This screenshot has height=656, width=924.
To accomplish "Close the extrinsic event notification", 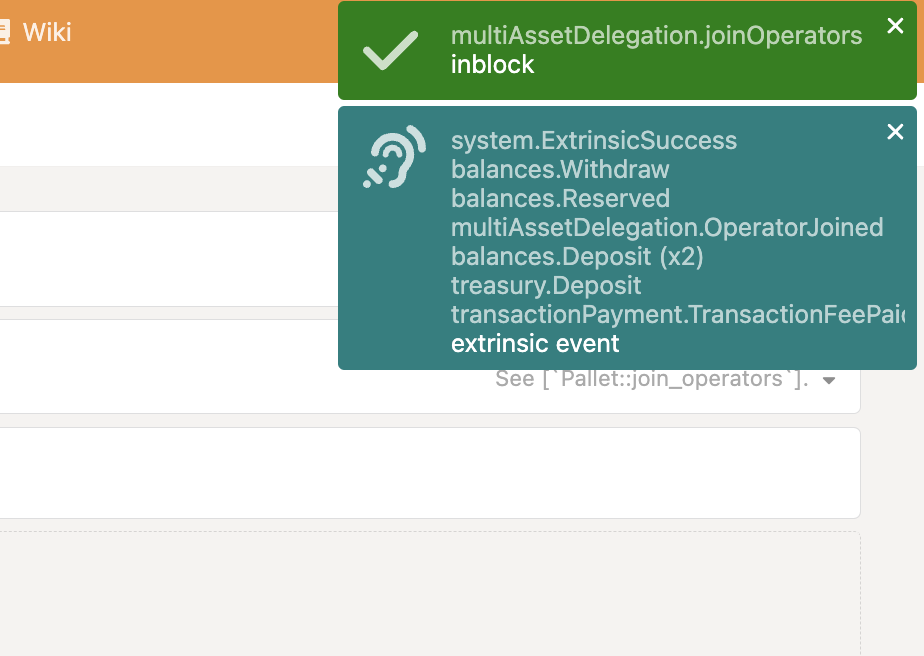I will pos(895,131).
